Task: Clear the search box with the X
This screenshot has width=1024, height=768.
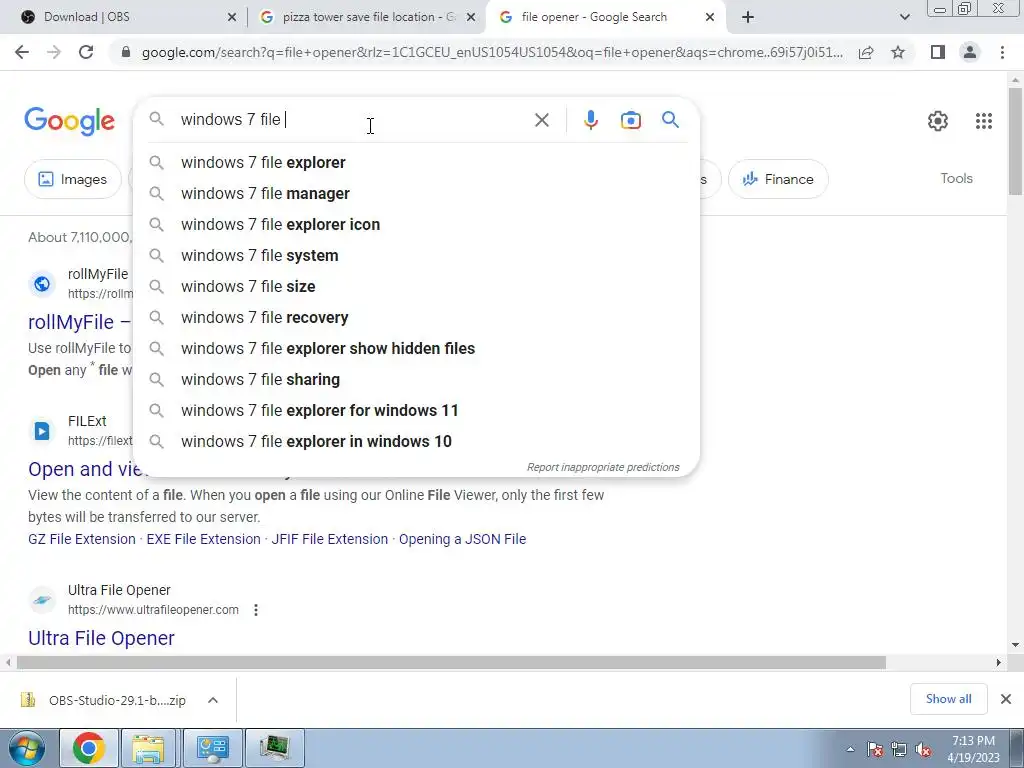Action: click(x=541, y=120)
